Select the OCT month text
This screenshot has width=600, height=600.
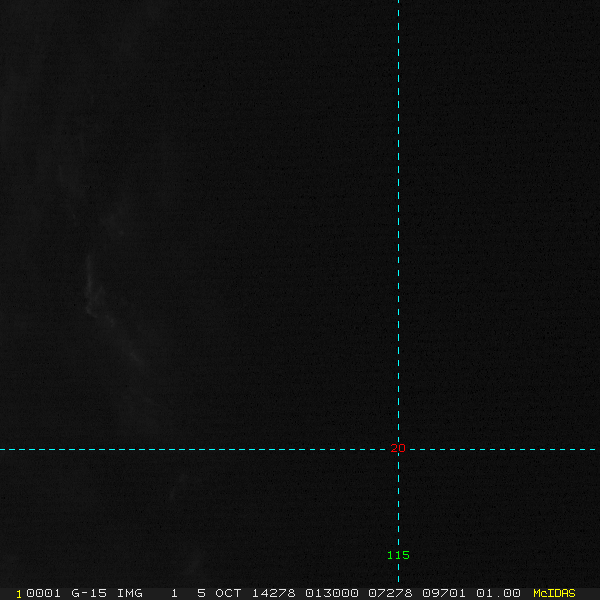[x=228, y=593]
